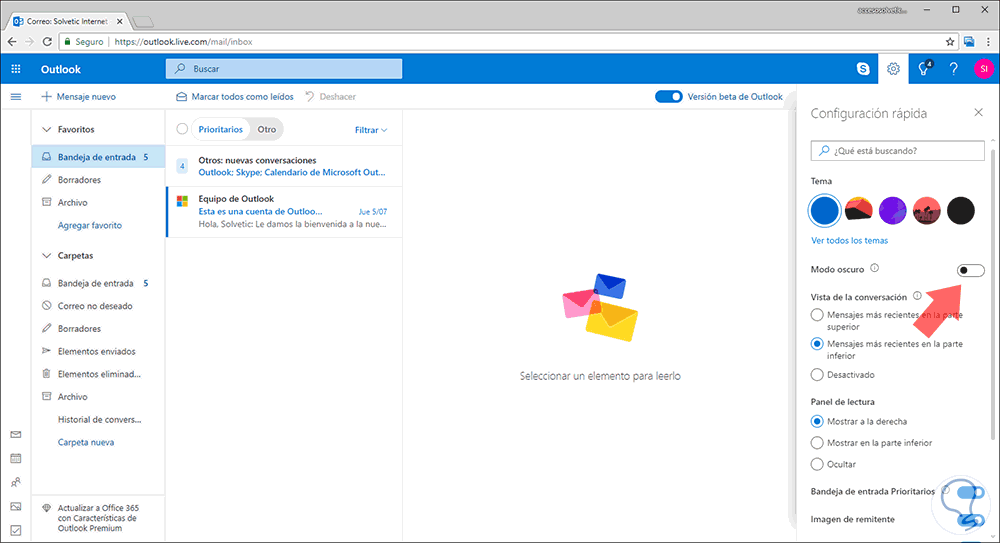This screenshot has height=543, width=1000.
Task: Open the Photos module icon
Action: pos(16,507)
